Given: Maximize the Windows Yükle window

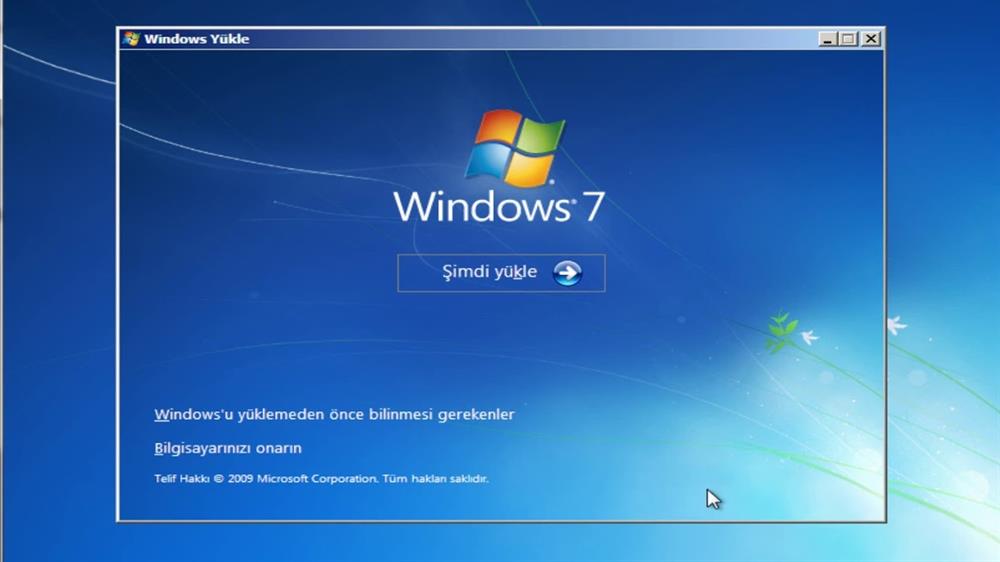Looking at the screenshot, I should [849, 39].
